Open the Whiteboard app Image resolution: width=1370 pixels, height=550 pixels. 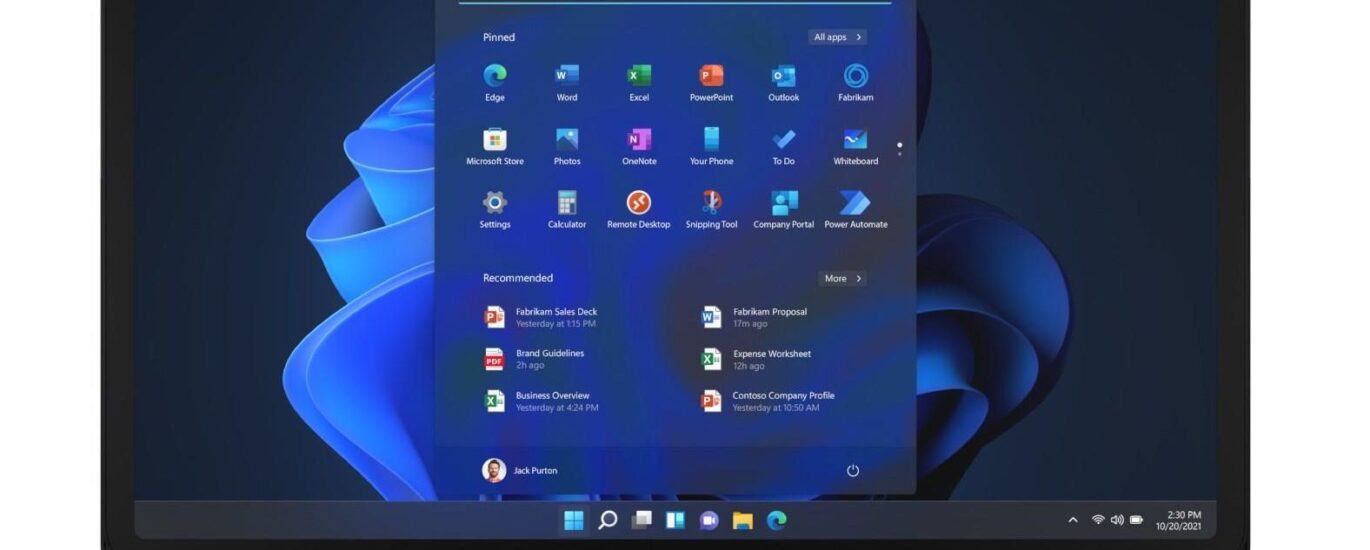point(855,147)
